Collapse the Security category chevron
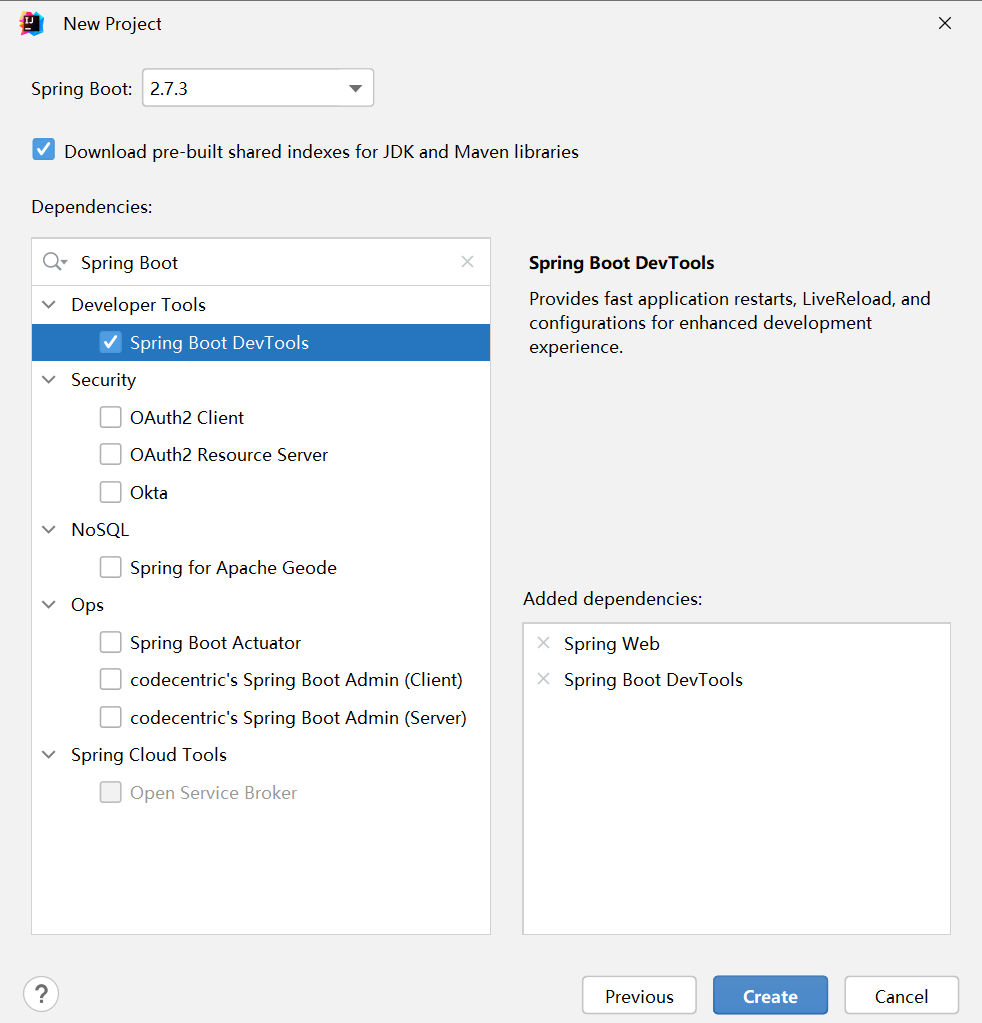This screenshot has width=982, height=1023. [49, 379]
